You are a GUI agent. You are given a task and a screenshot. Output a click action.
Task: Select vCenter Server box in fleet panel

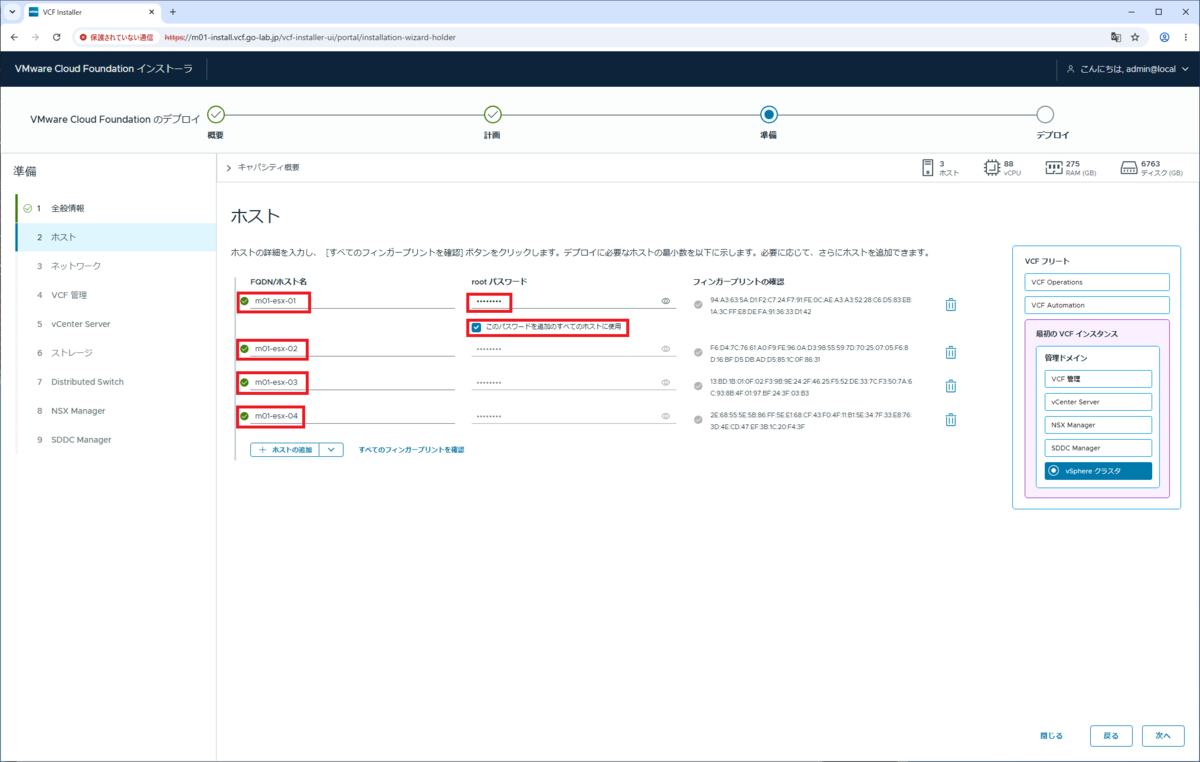point(1098,402)
